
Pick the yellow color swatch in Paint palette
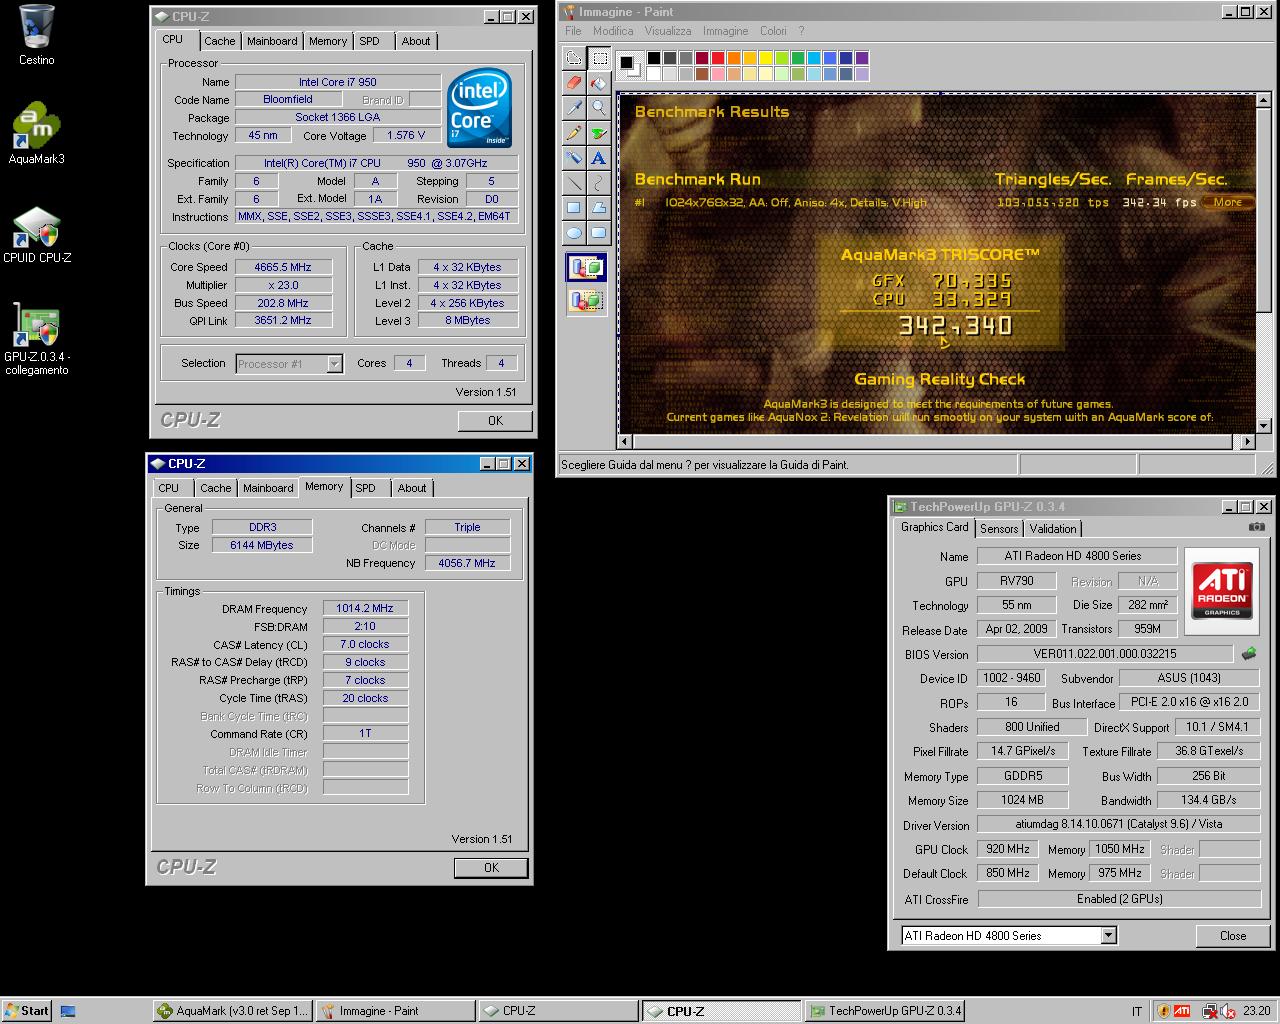point(766,58)
